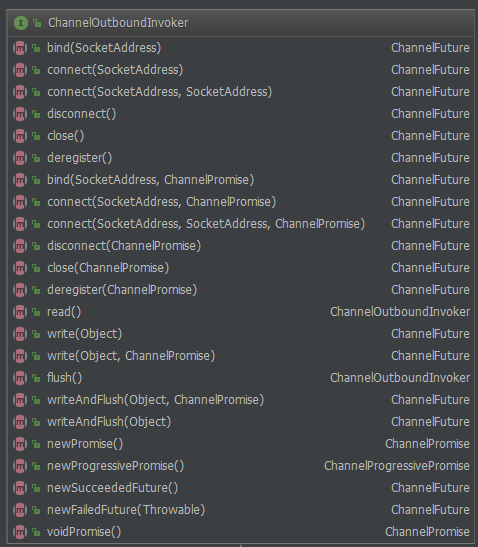Image resolution: width=478 pixels, height=547 pixels.
Task: Click public visibility icon beside voidPromise()
Action: click(36, 532)
